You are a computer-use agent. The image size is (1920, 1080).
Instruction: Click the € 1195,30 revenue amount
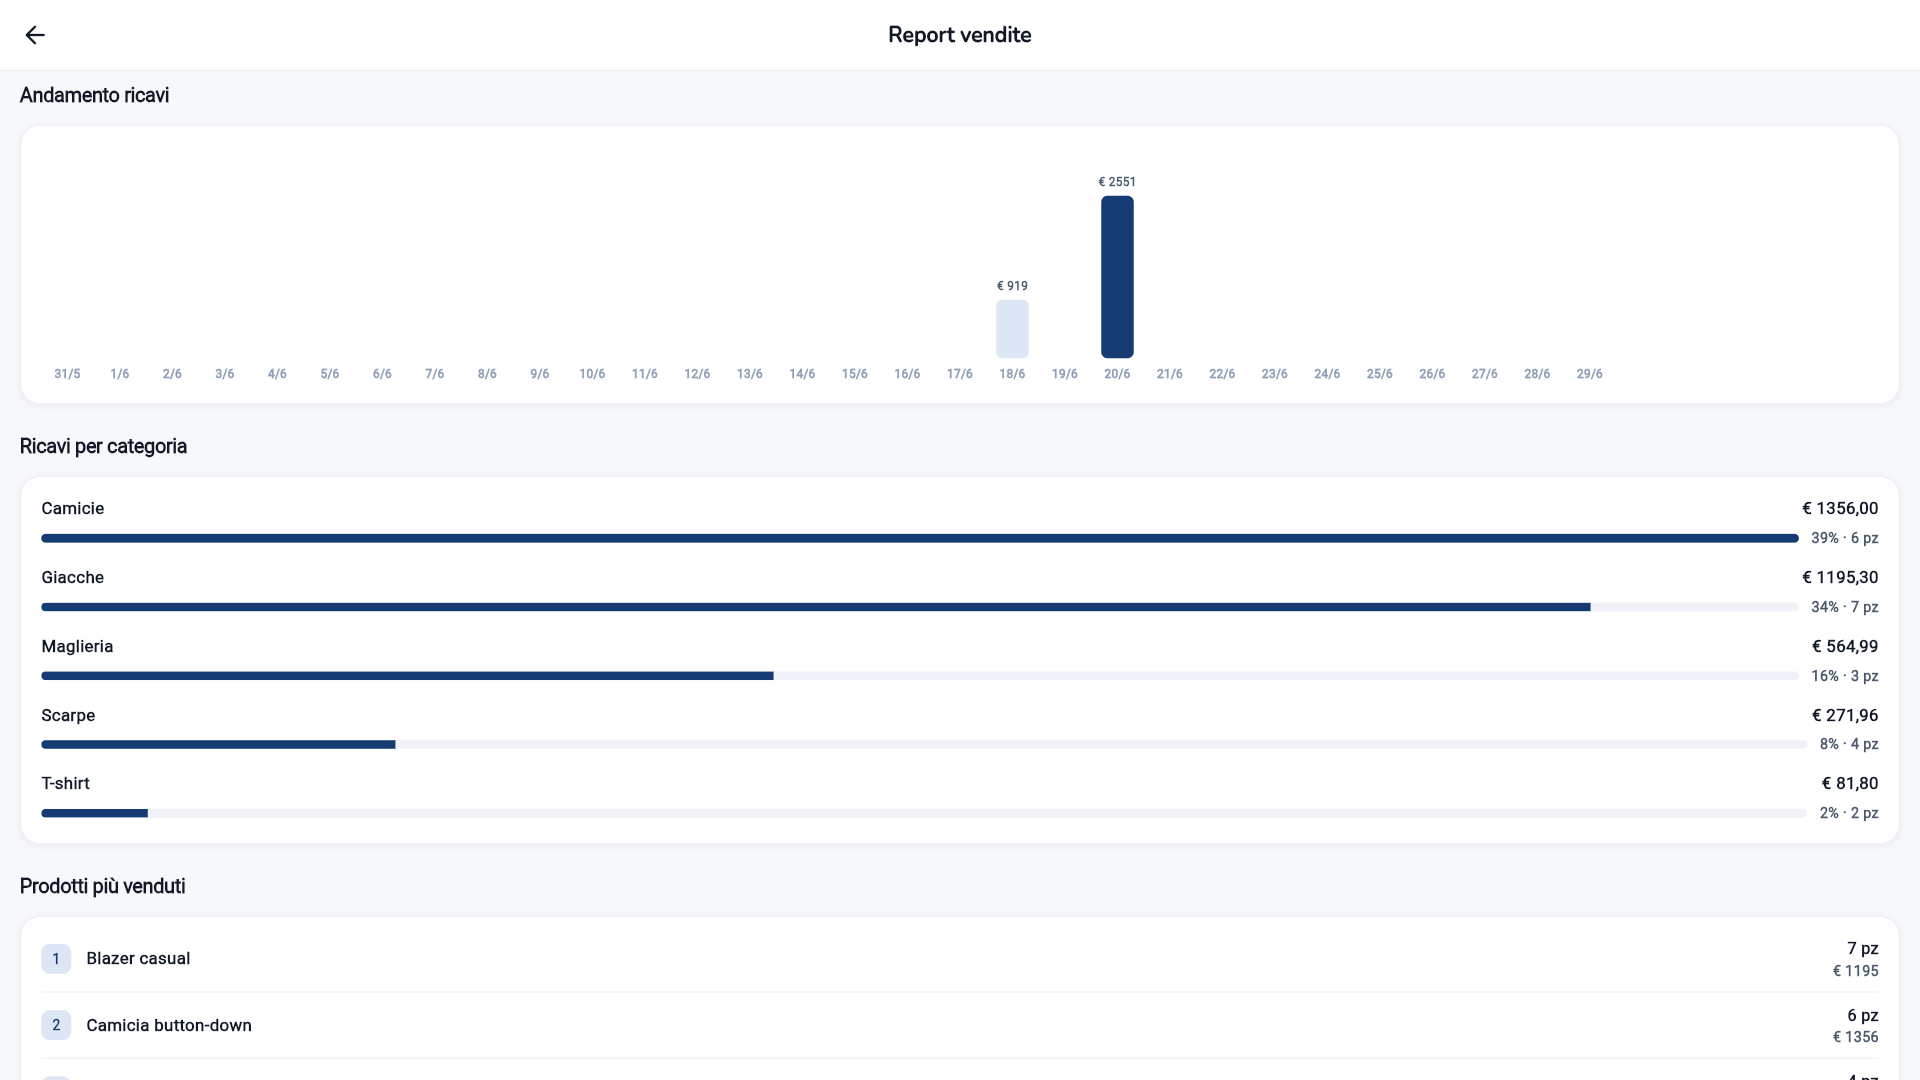1840,577
